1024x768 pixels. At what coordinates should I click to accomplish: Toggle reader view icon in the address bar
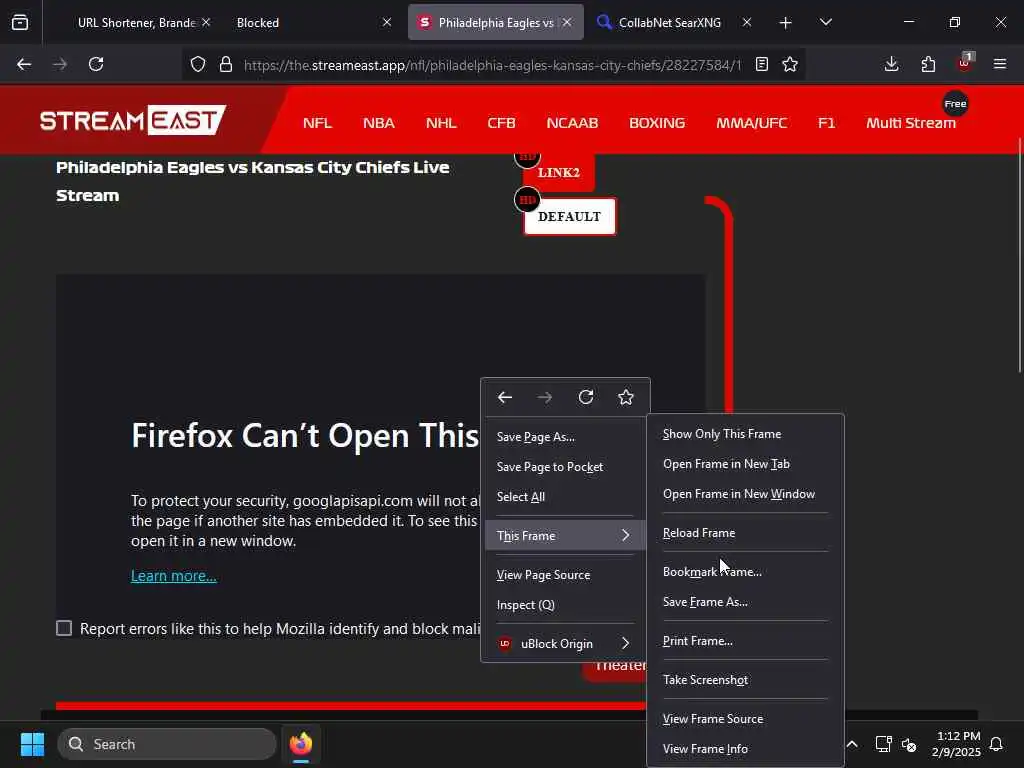click(761, 64)
